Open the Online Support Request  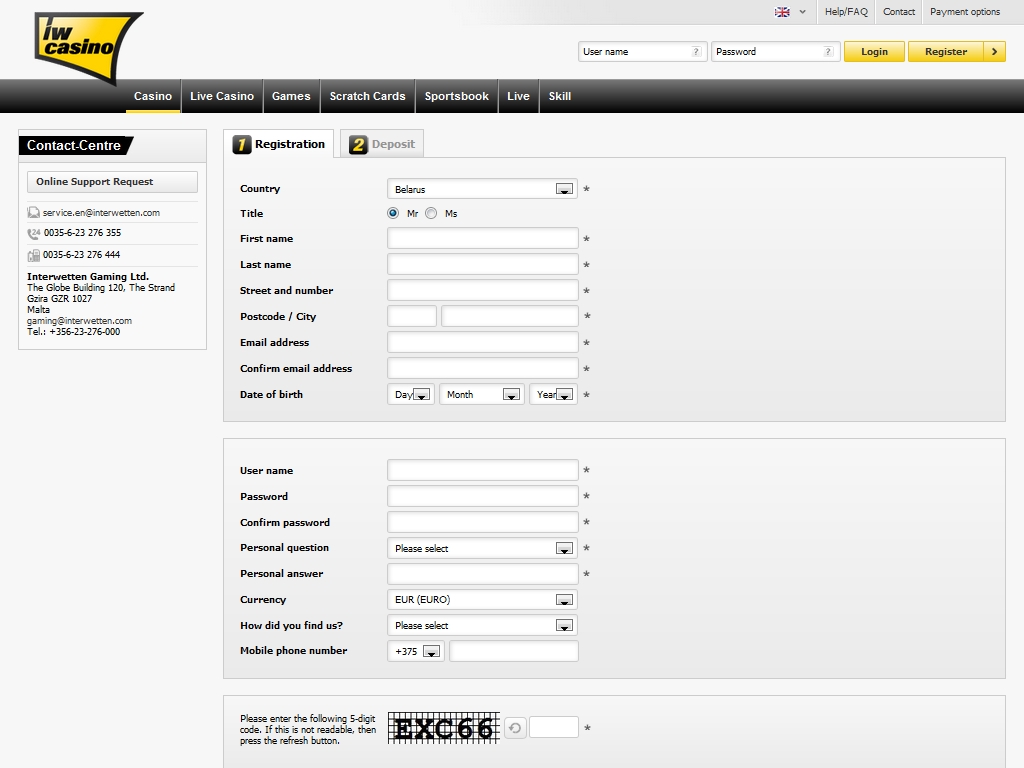[x=112, y=182]
